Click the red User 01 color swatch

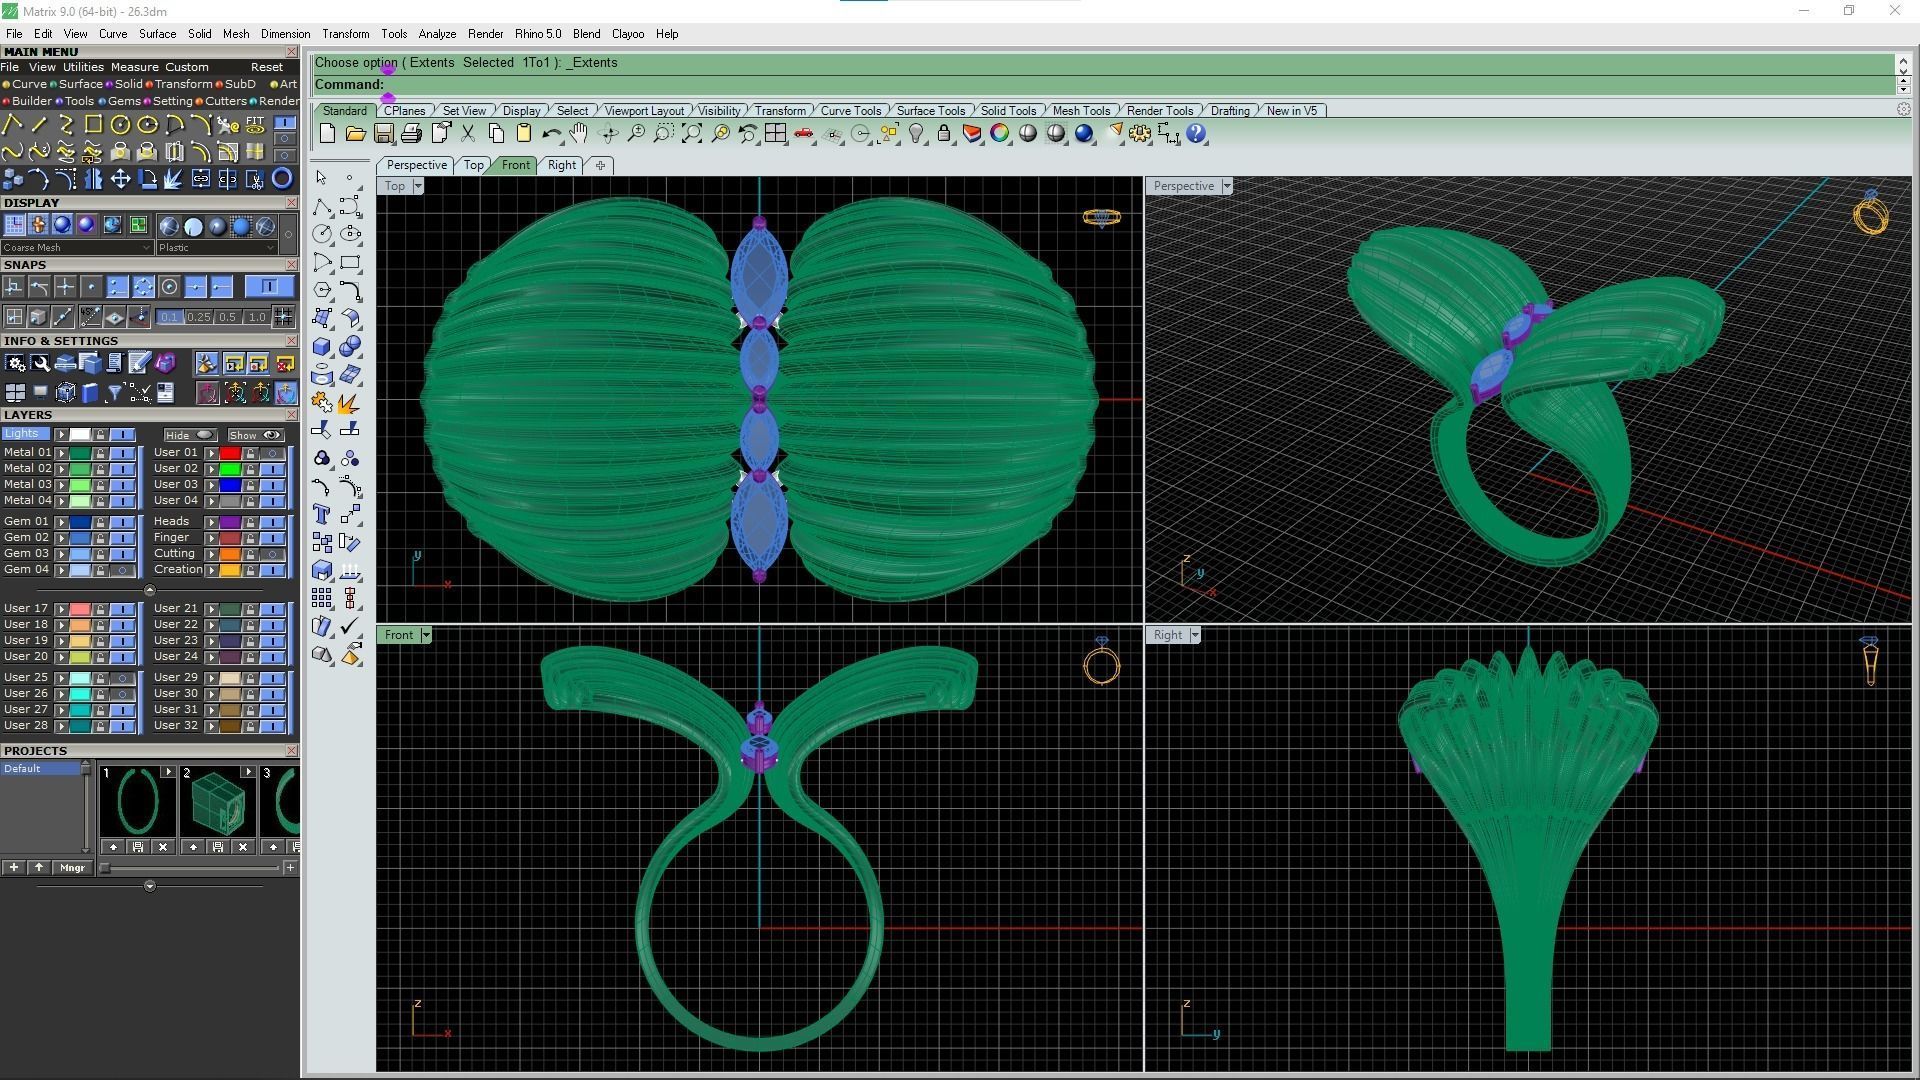tap(230, 453)
